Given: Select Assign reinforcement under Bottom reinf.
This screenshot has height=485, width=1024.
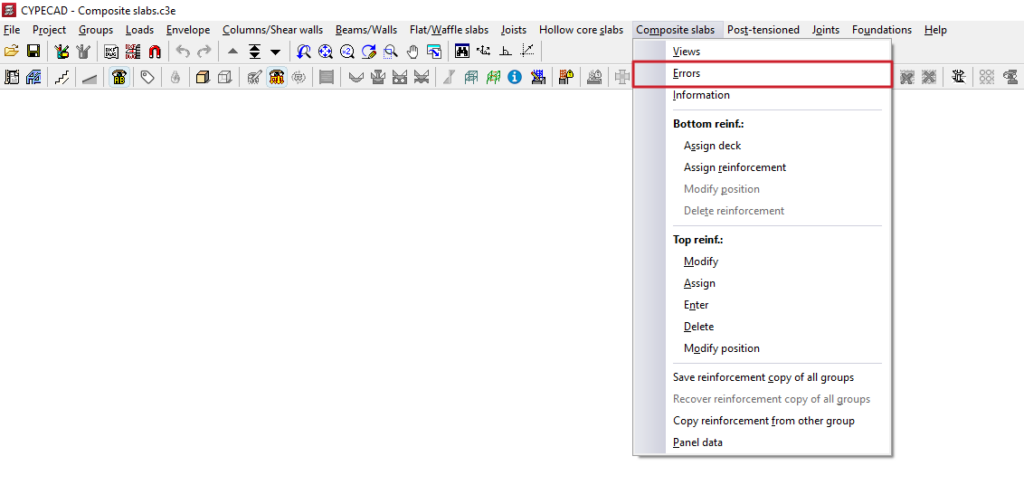Looking at the screenshot, I should (762, 167).
